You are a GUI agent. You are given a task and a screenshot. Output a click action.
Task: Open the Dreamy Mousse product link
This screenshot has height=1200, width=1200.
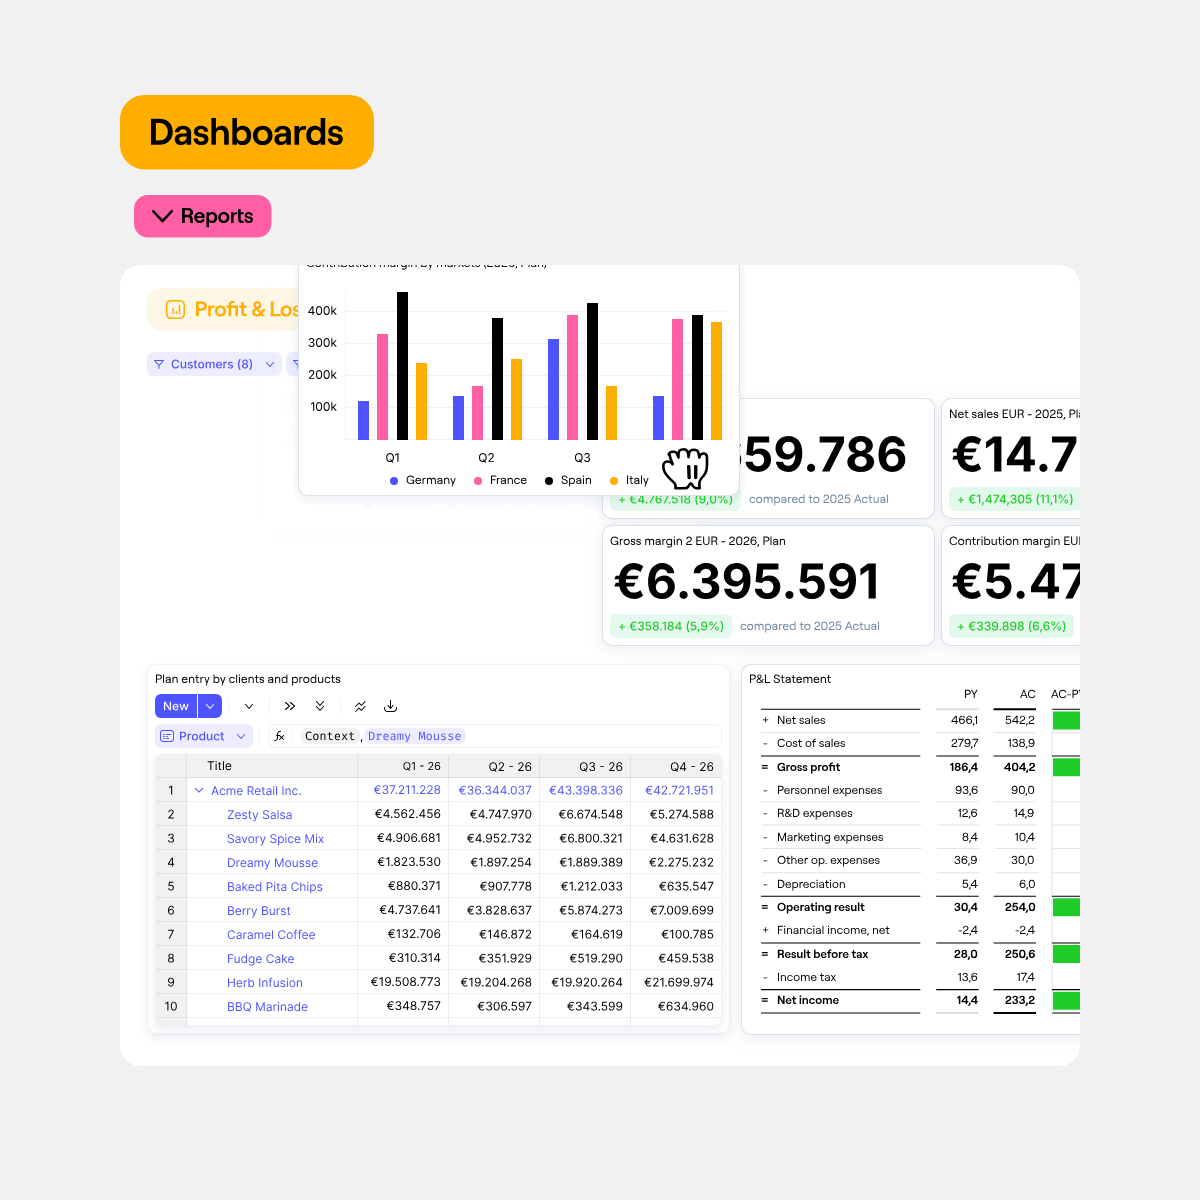click(x=272, y=863)
